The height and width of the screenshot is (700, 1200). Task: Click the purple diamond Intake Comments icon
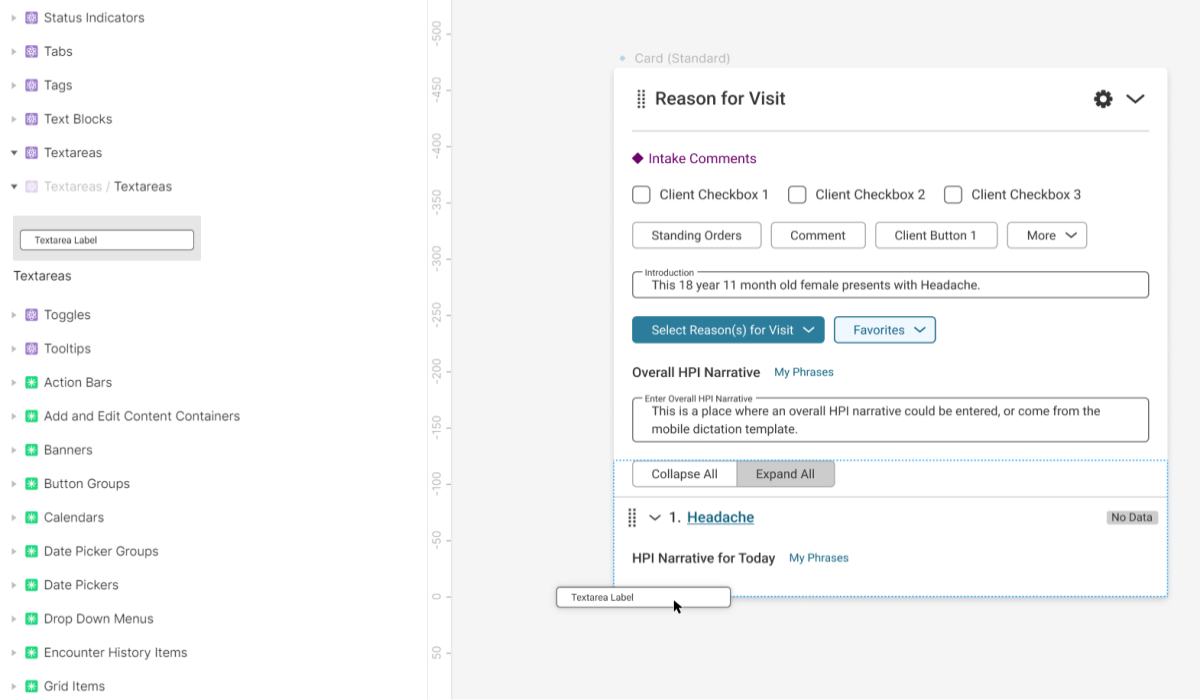click(x=638, y=159)
